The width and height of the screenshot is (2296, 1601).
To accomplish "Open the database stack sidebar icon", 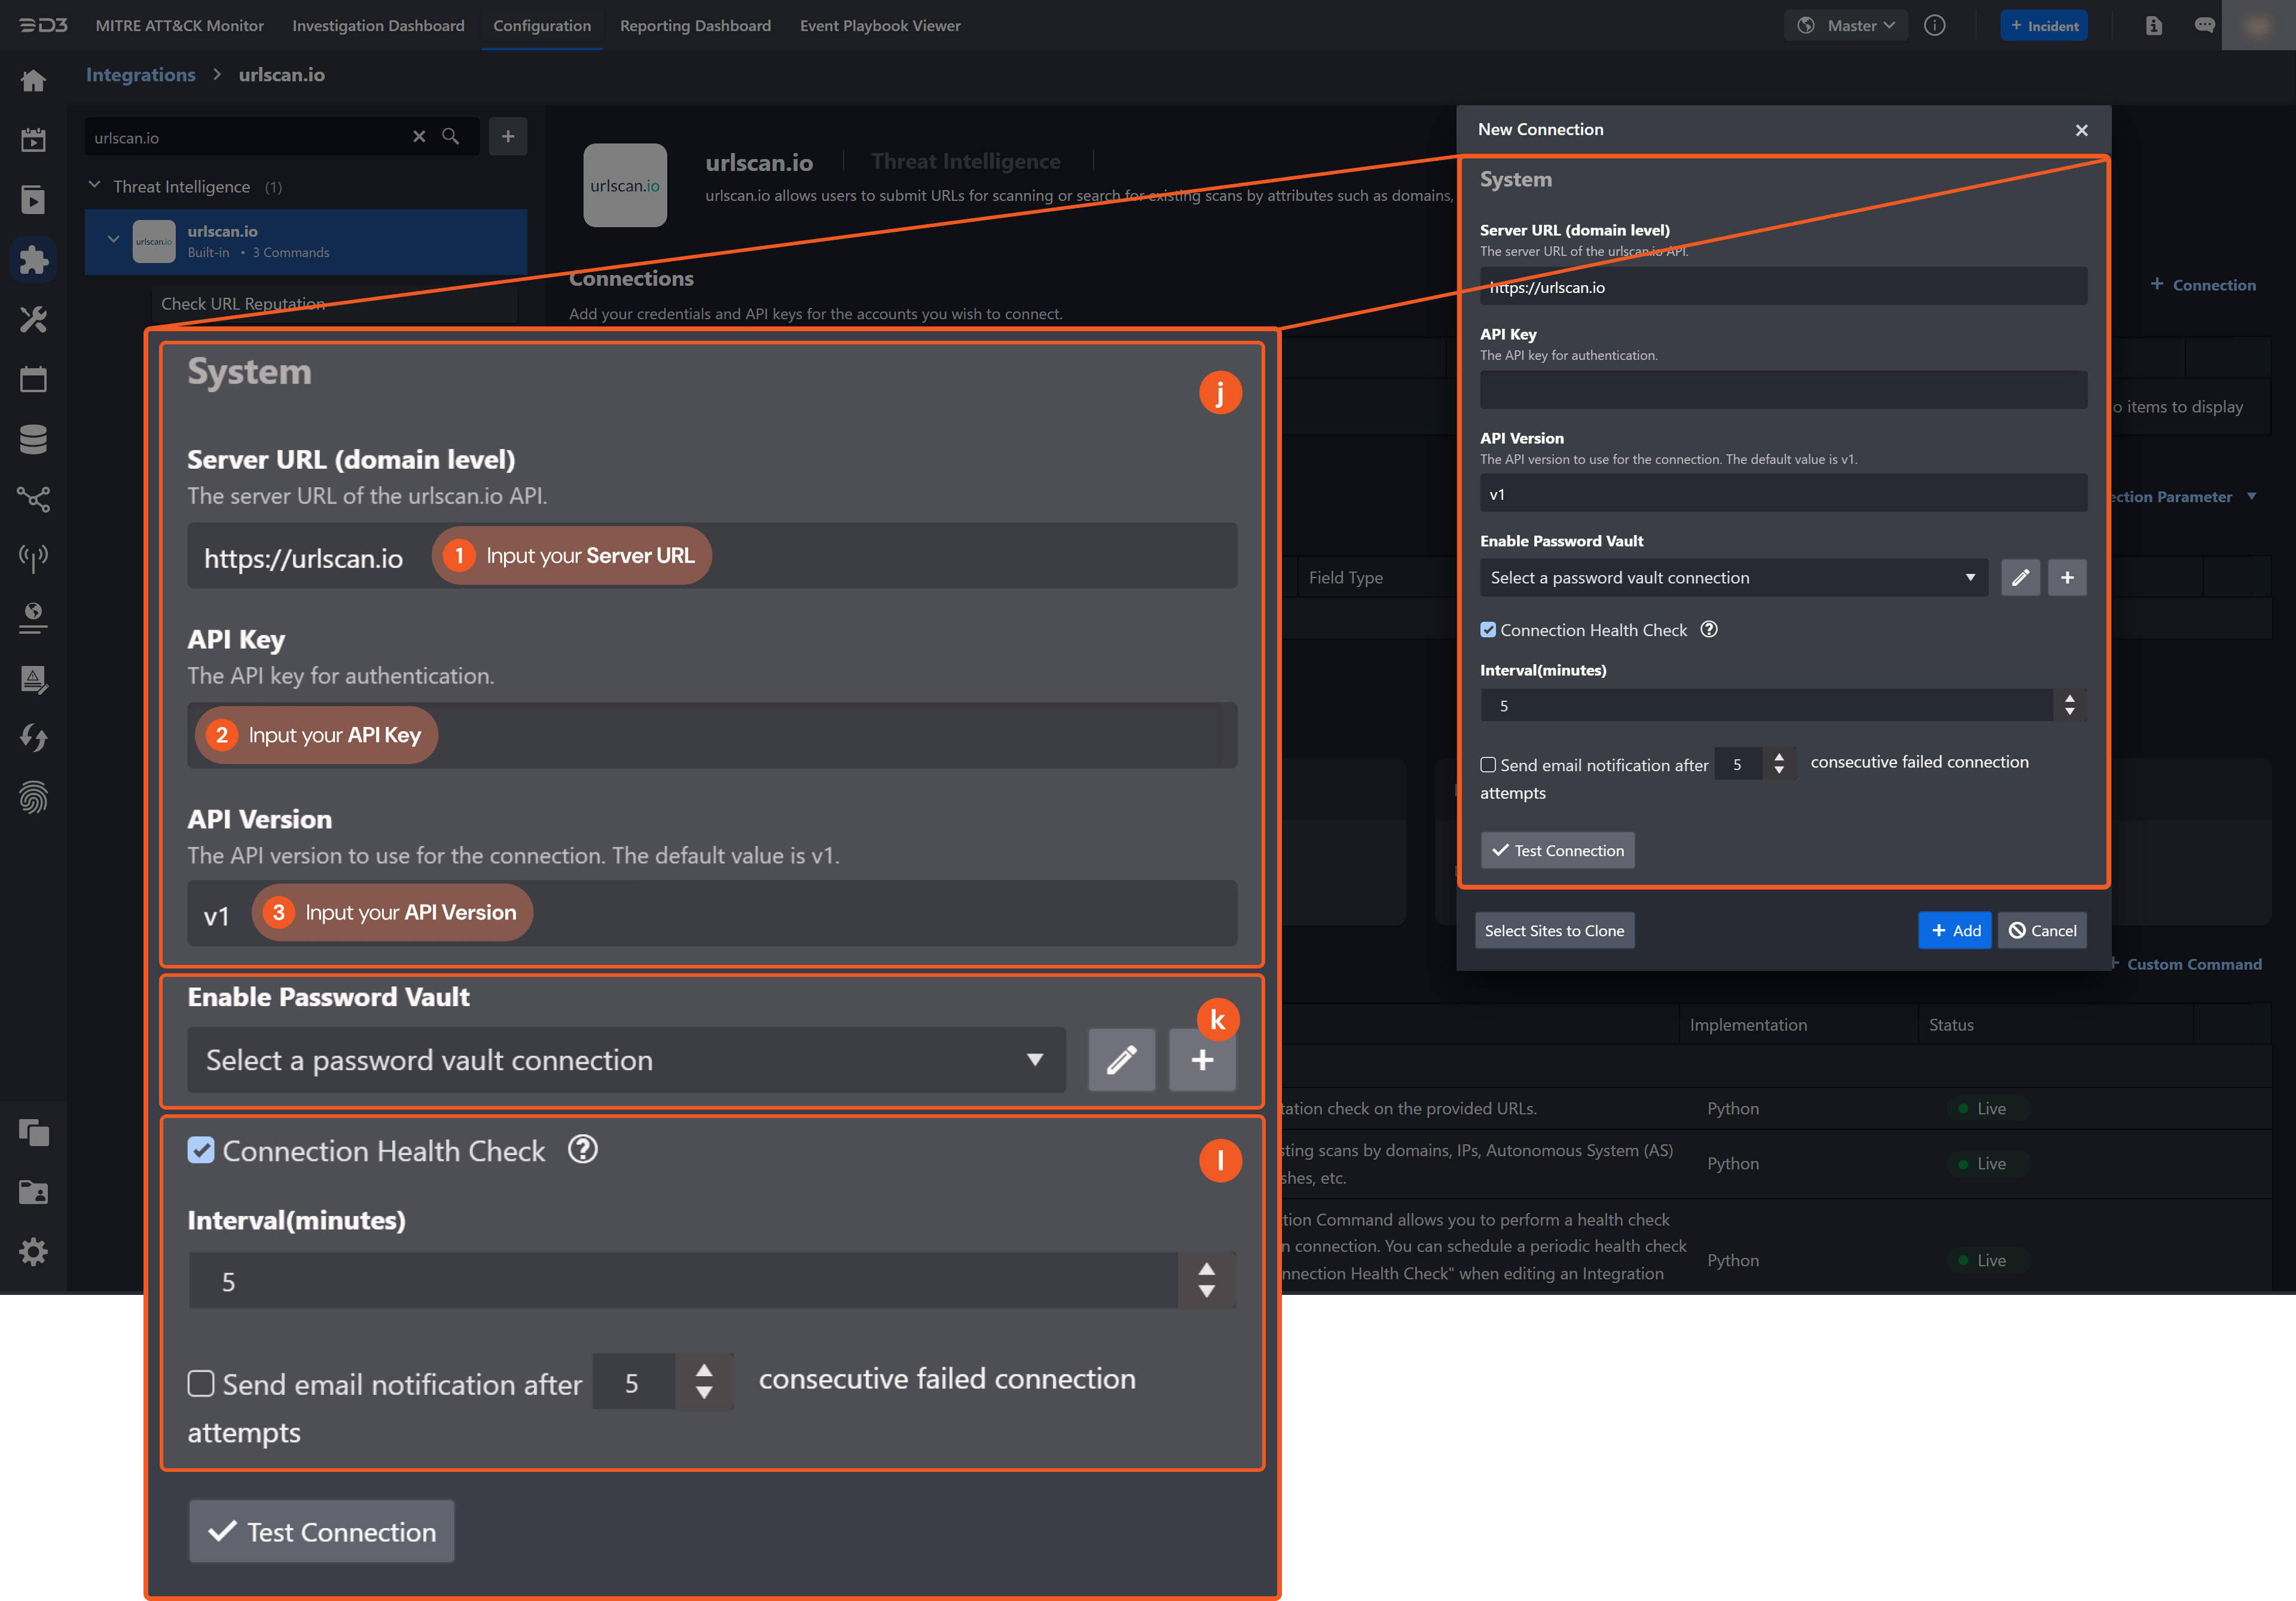I will [x=33, y=439].
